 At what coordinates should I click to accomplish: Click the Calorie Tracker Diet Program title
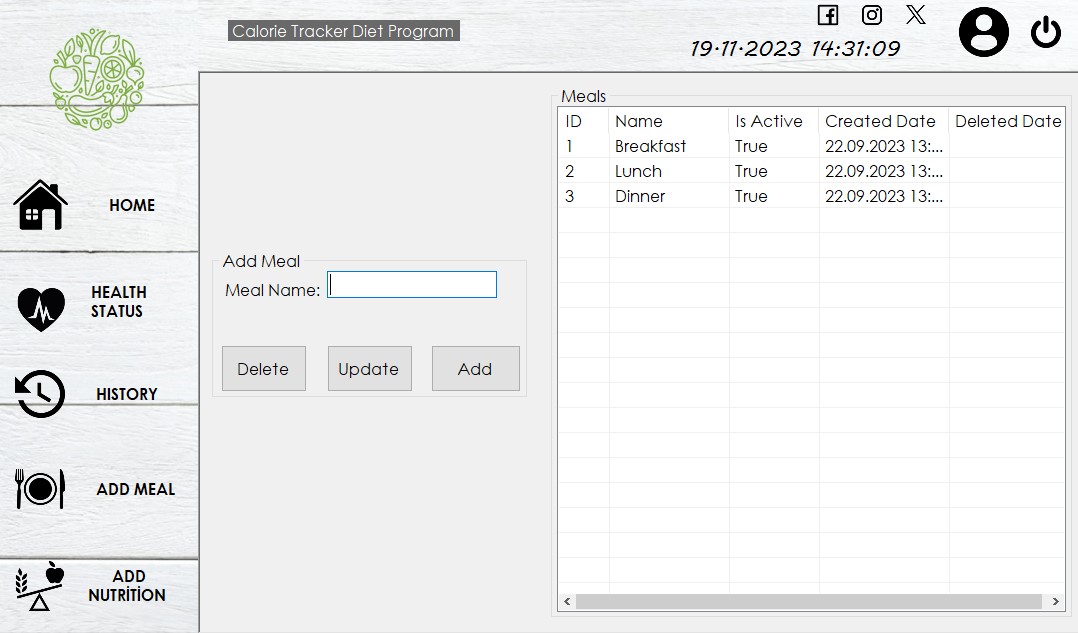[344, 31]
